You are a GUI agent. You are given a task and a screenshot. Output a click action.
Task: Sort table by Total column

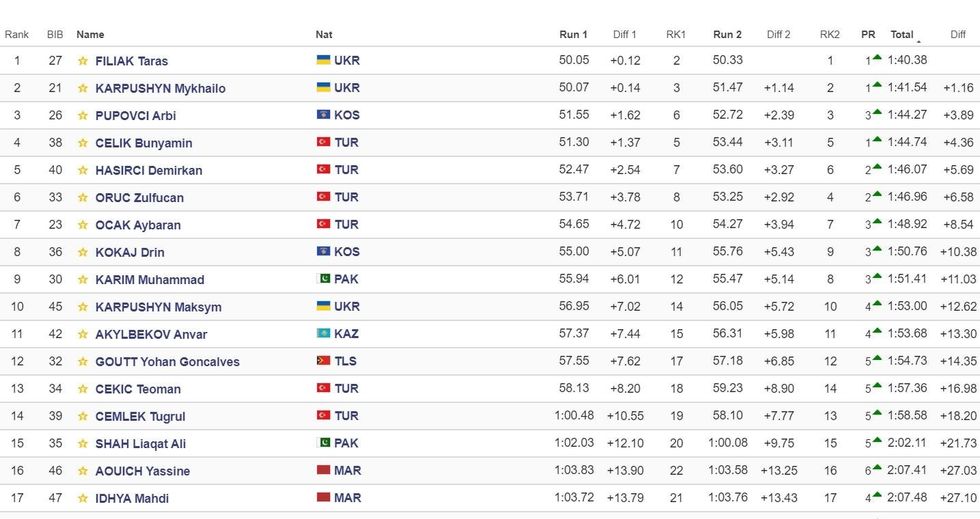(x=902, y=34)
